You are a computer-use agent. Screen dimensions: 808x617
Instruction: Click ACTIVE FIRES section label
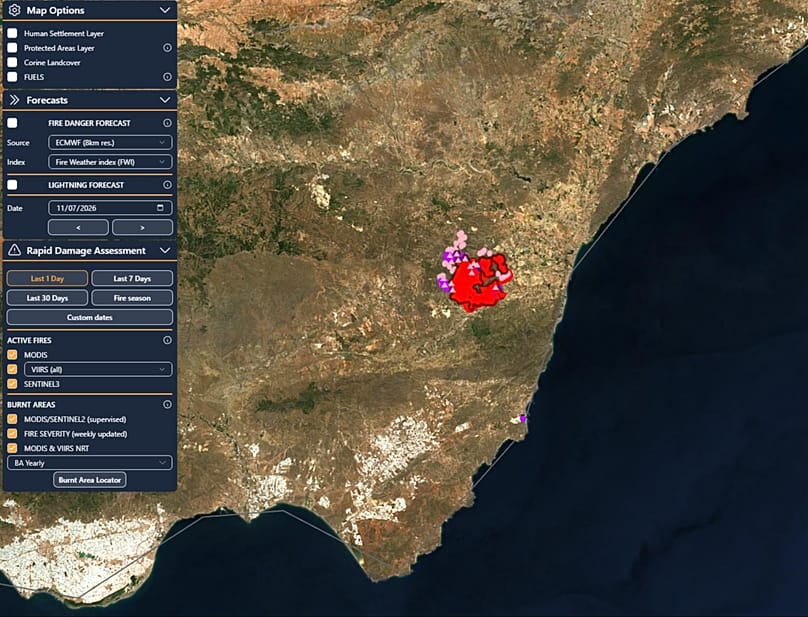point(29,340)
